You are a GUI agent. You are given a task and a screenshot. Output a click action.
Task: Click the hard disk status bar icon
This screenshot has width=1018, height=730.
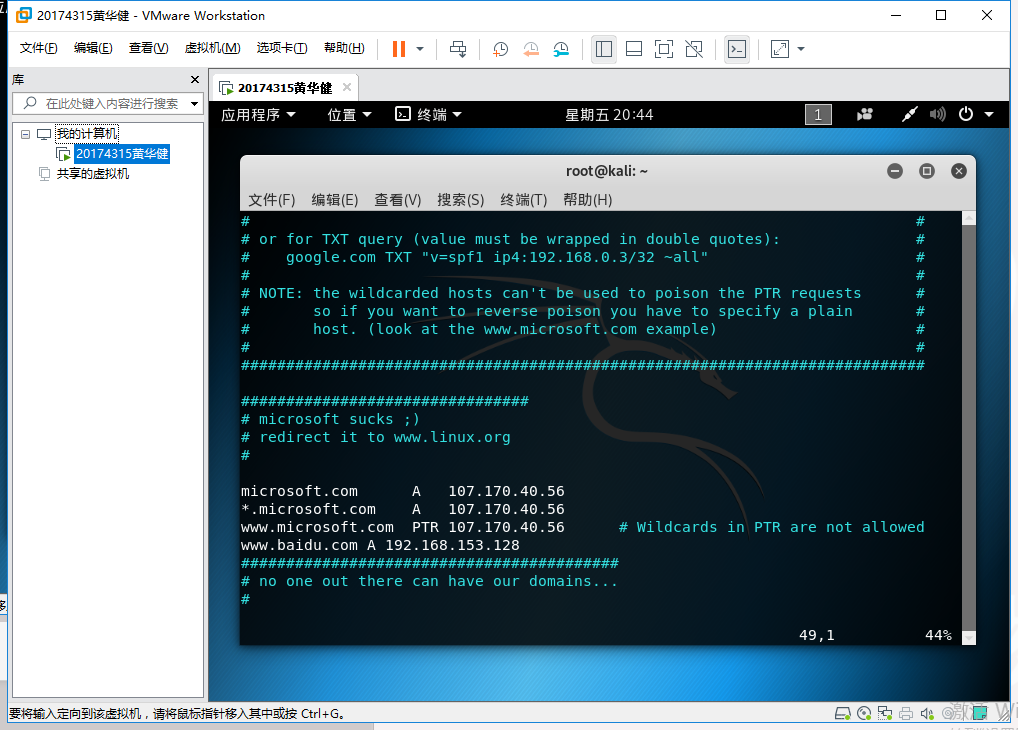[x=843, y=714]
